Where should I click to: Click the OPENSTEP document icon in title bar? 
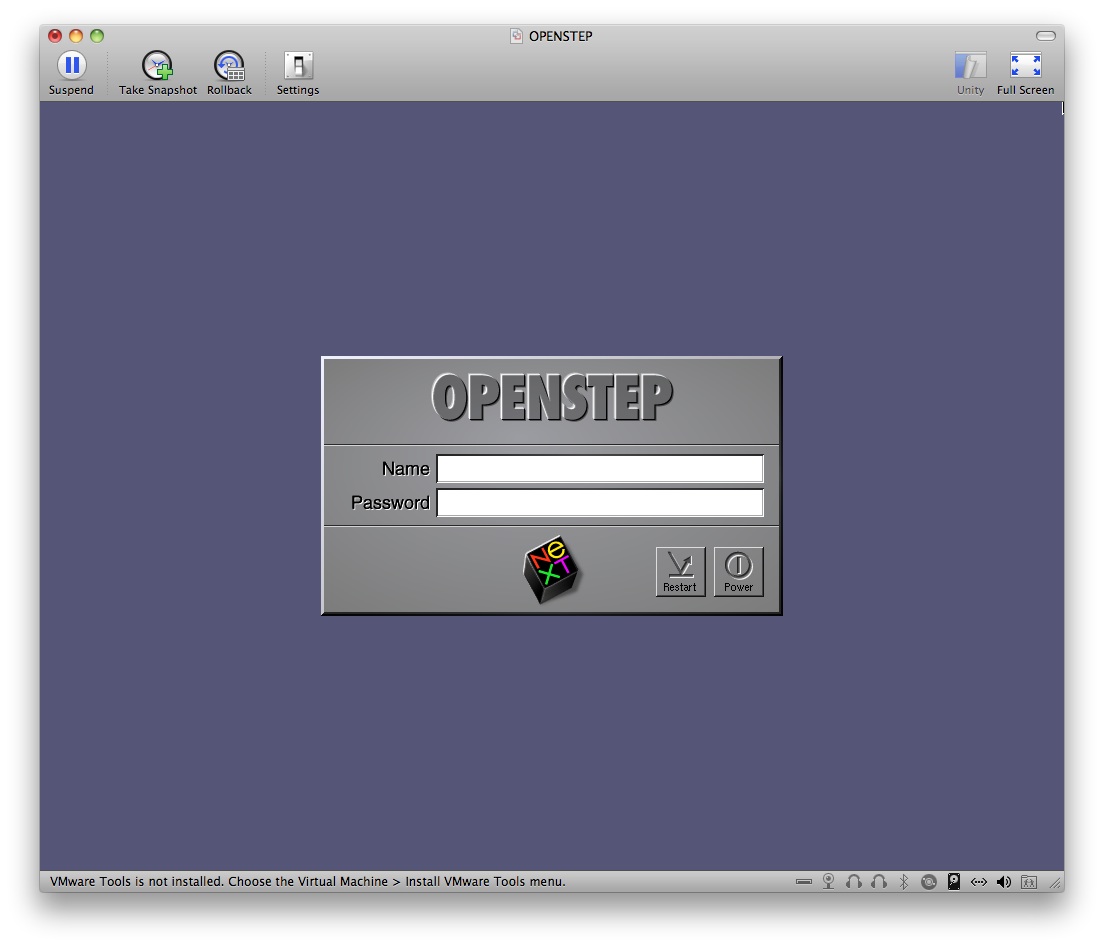516,36
